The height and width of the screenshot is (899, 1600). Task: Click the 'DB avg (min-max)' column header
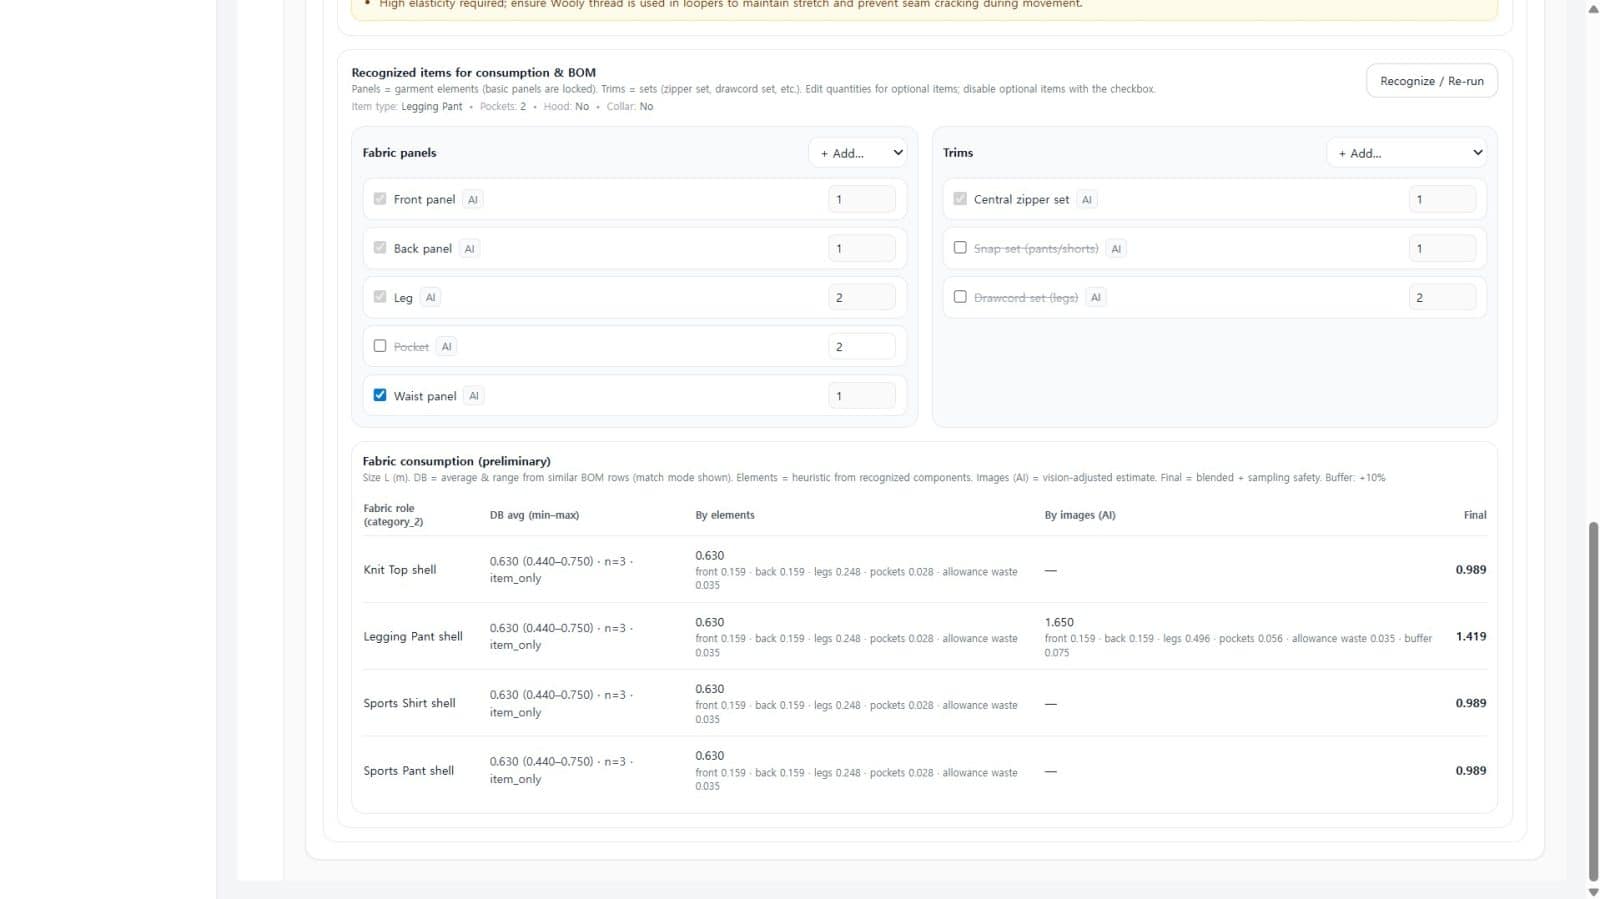click(534, 515)
